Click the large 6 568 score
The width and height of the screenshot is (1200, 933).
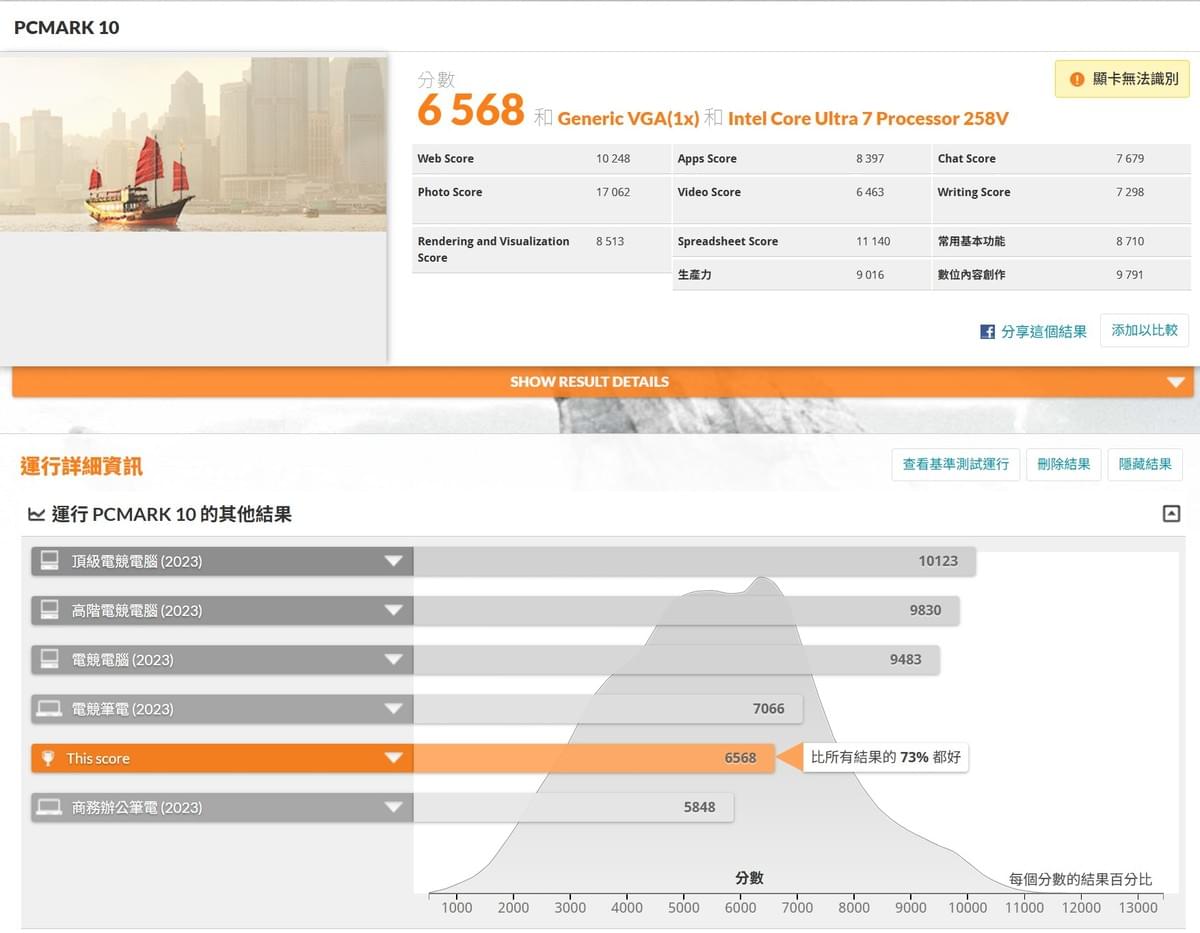[x=470, y=110]
